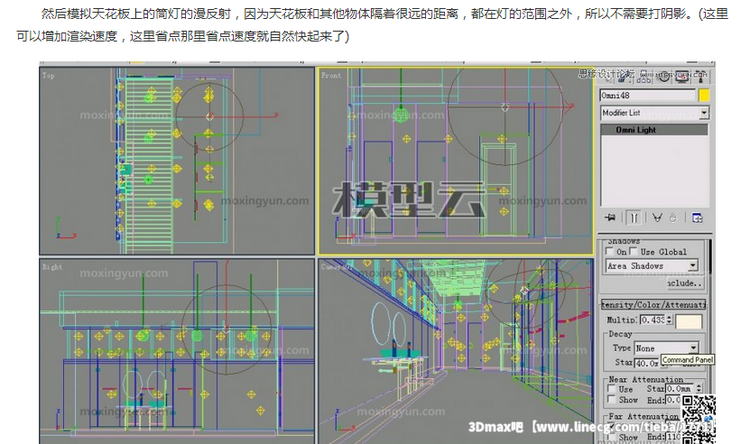Enable Near Attenuation Show checkbox

(x=611, y=399)
